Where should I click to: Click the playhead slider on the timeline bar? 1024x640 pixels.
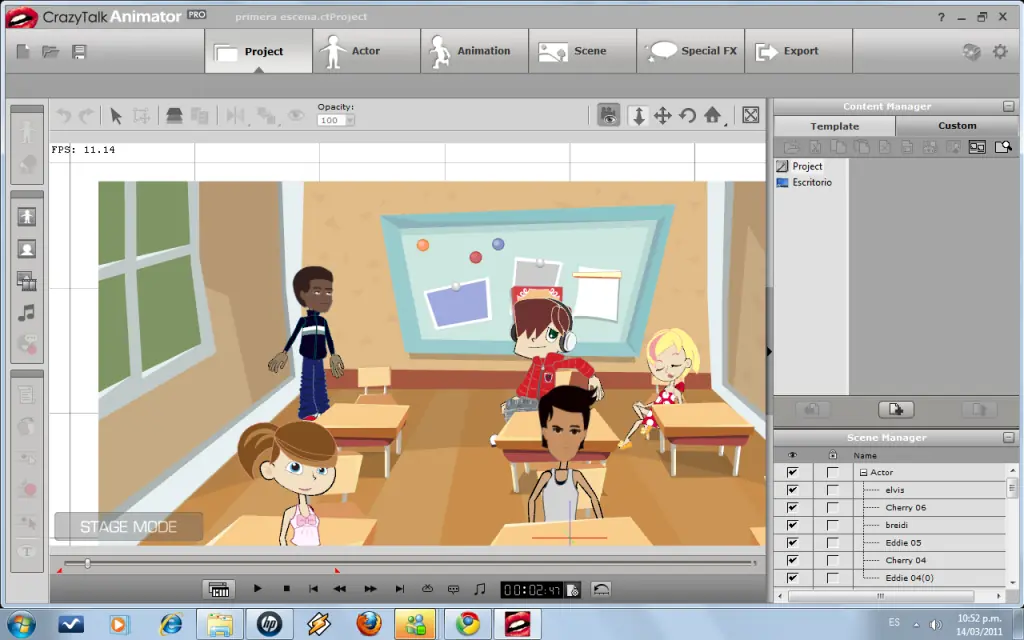87,563
